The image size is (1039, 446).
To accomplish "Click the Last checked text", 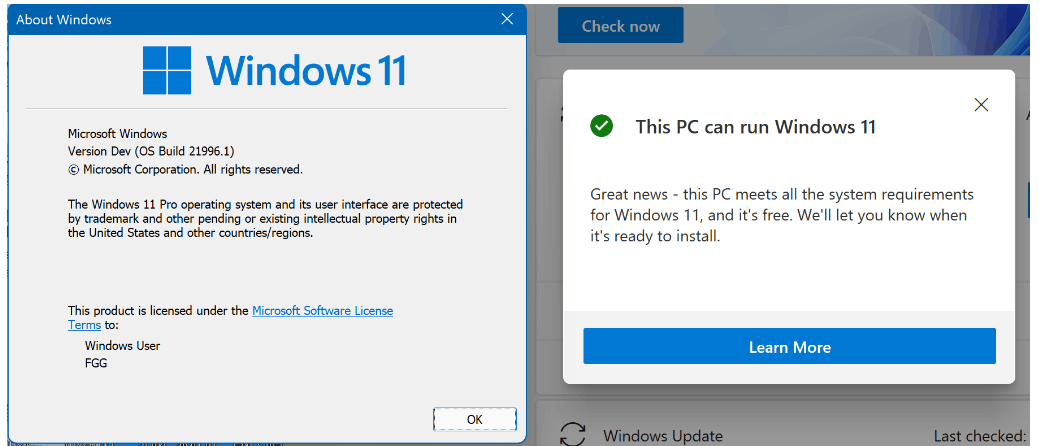I will (x=979, y=436).
